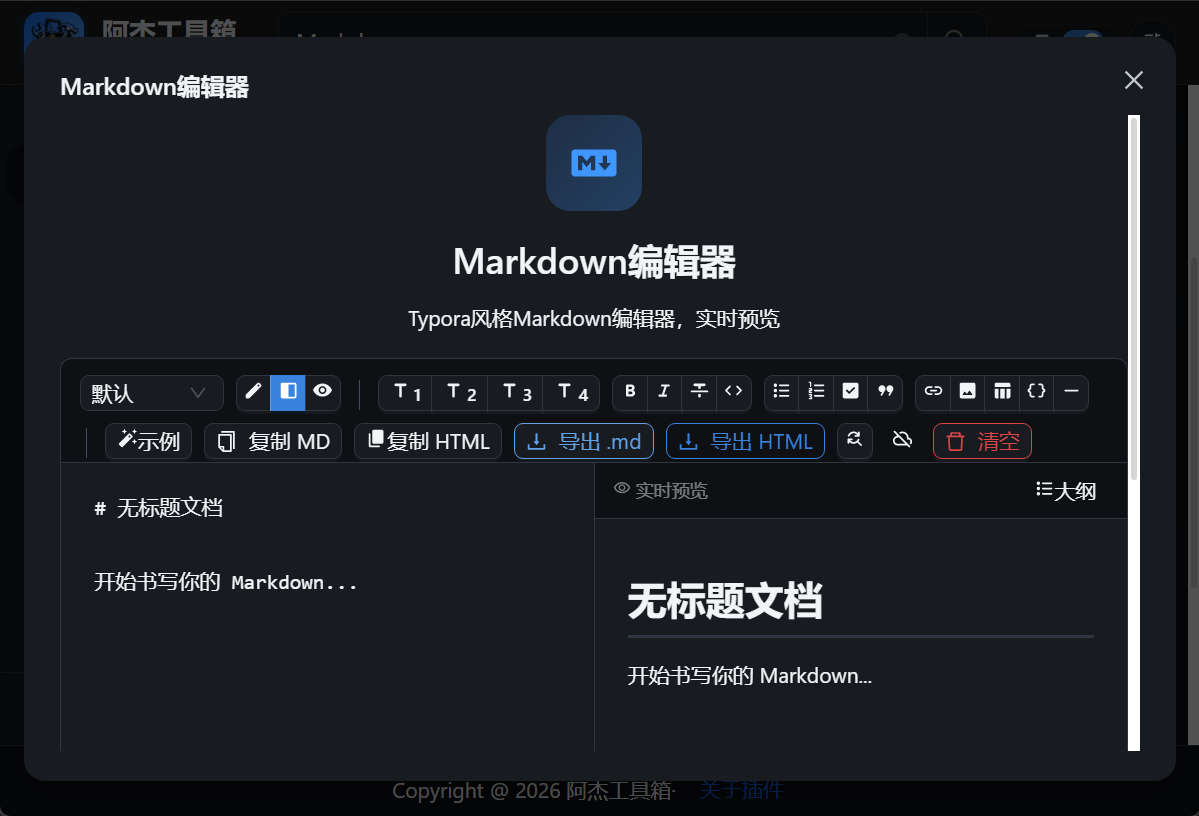The image size is (1199, 816).
Task: Insert horizontal rule
Action: [1071, 392]
